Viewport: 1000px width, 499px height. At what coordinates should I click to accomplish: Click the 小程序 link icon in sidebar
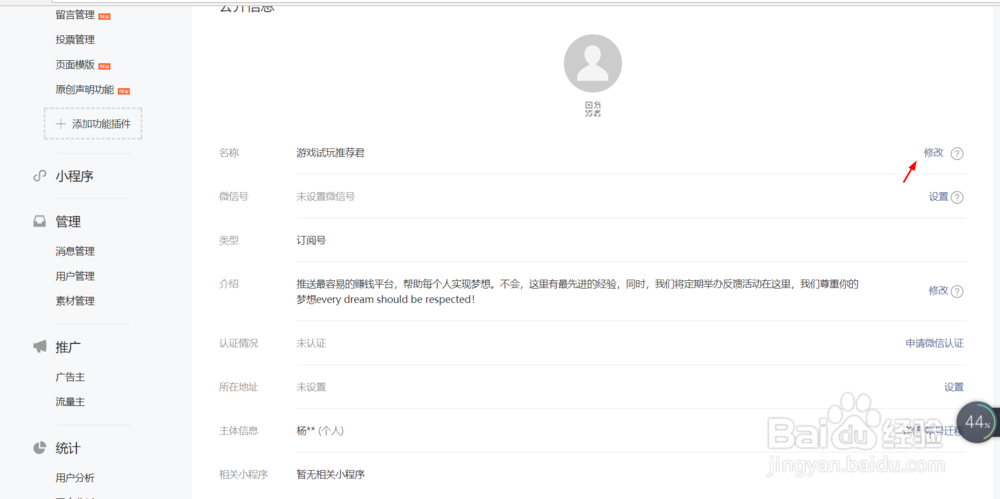click(x=40, y=176)
